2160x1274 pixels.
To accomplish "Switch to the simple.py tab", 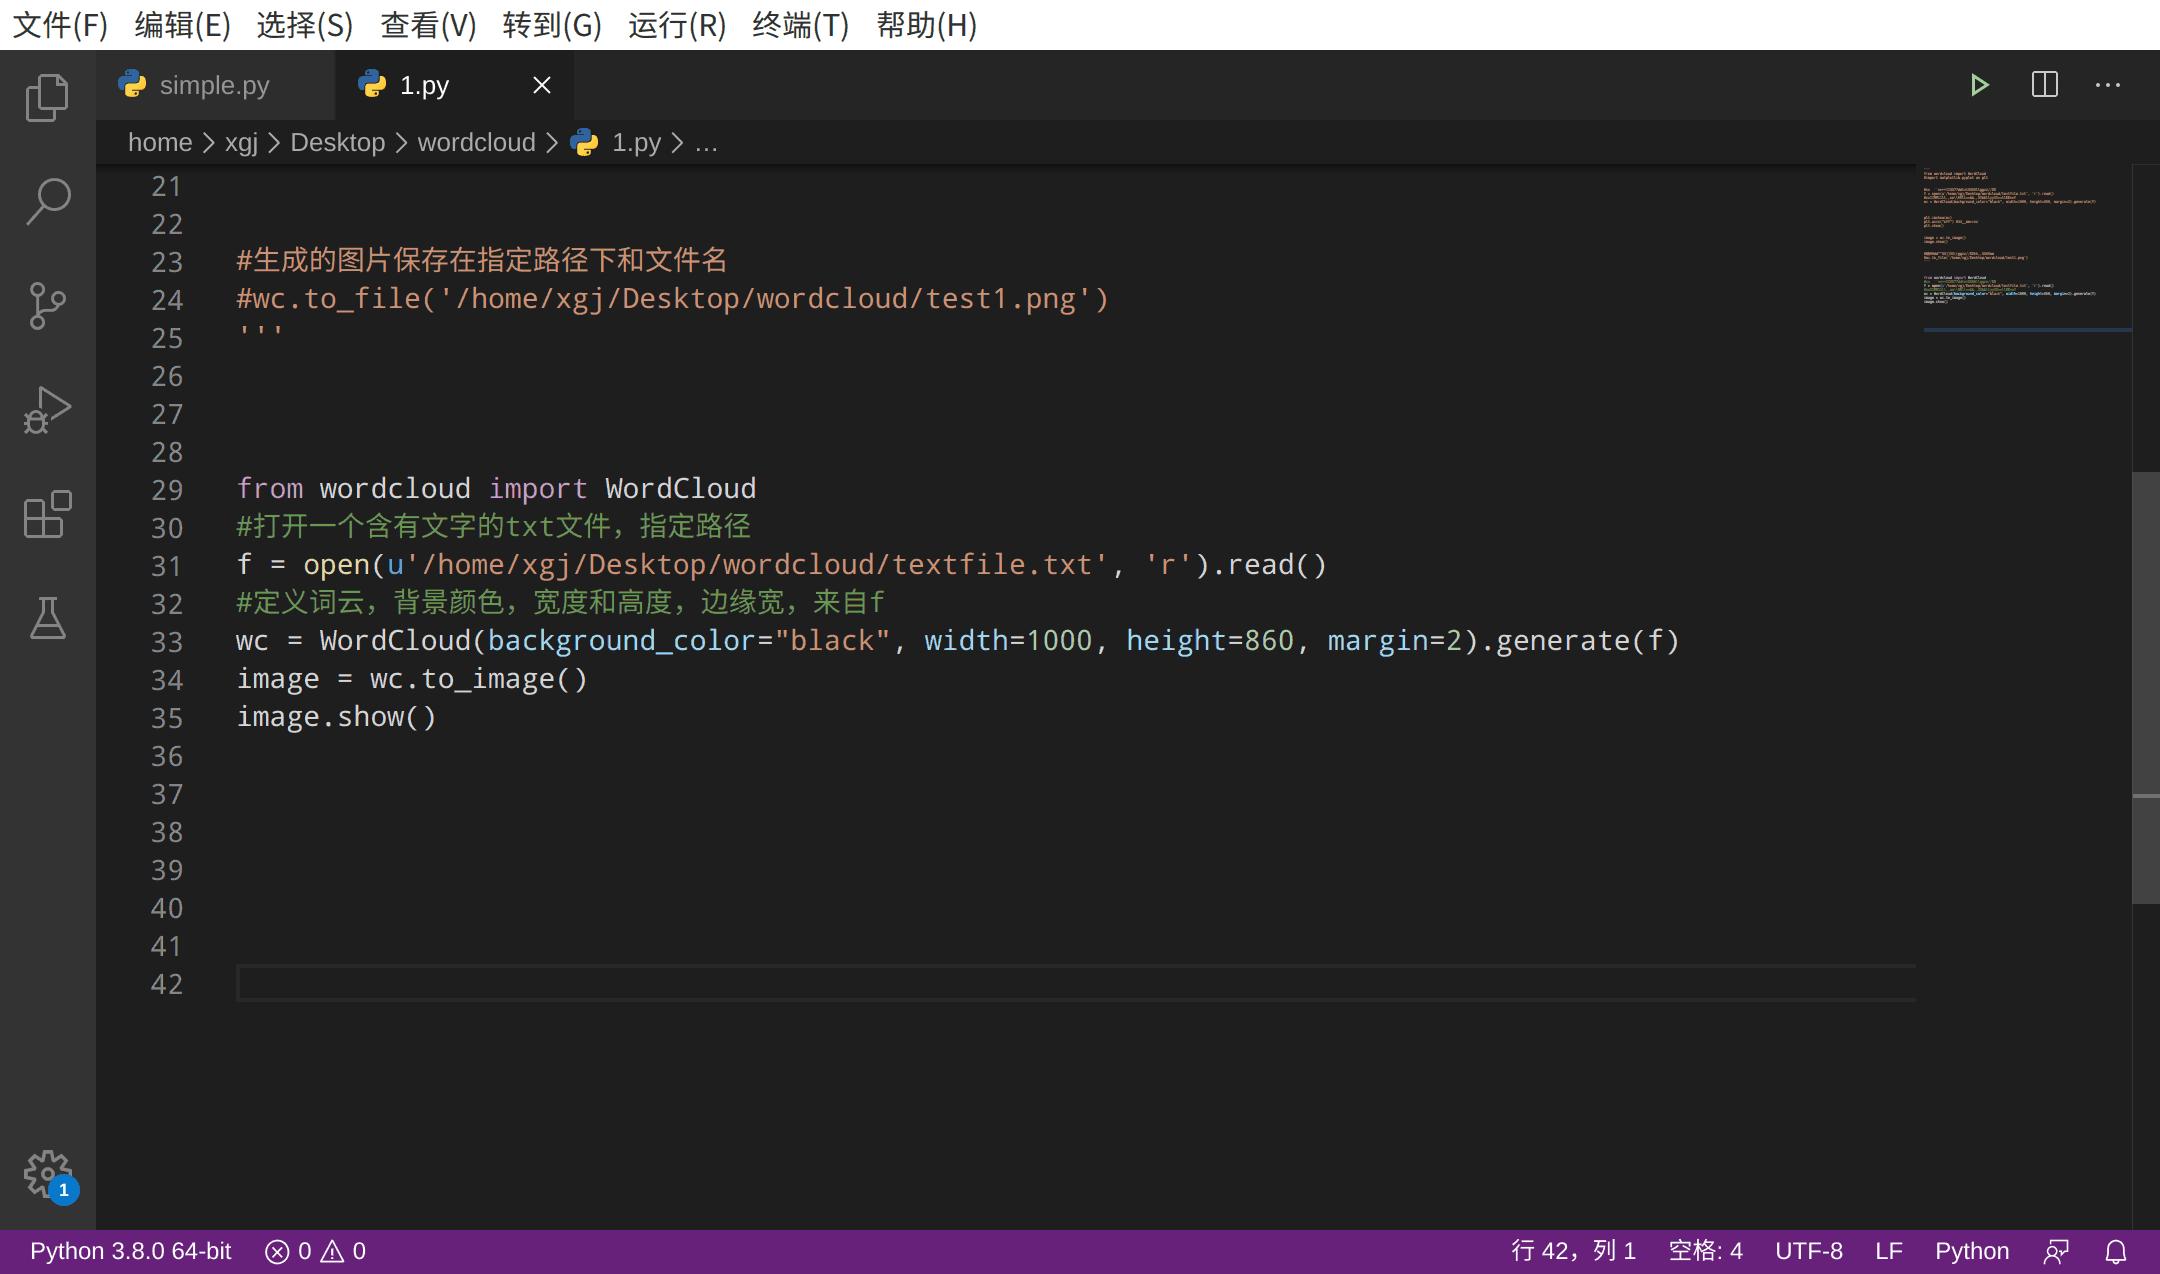I will [x=214, y=85].
